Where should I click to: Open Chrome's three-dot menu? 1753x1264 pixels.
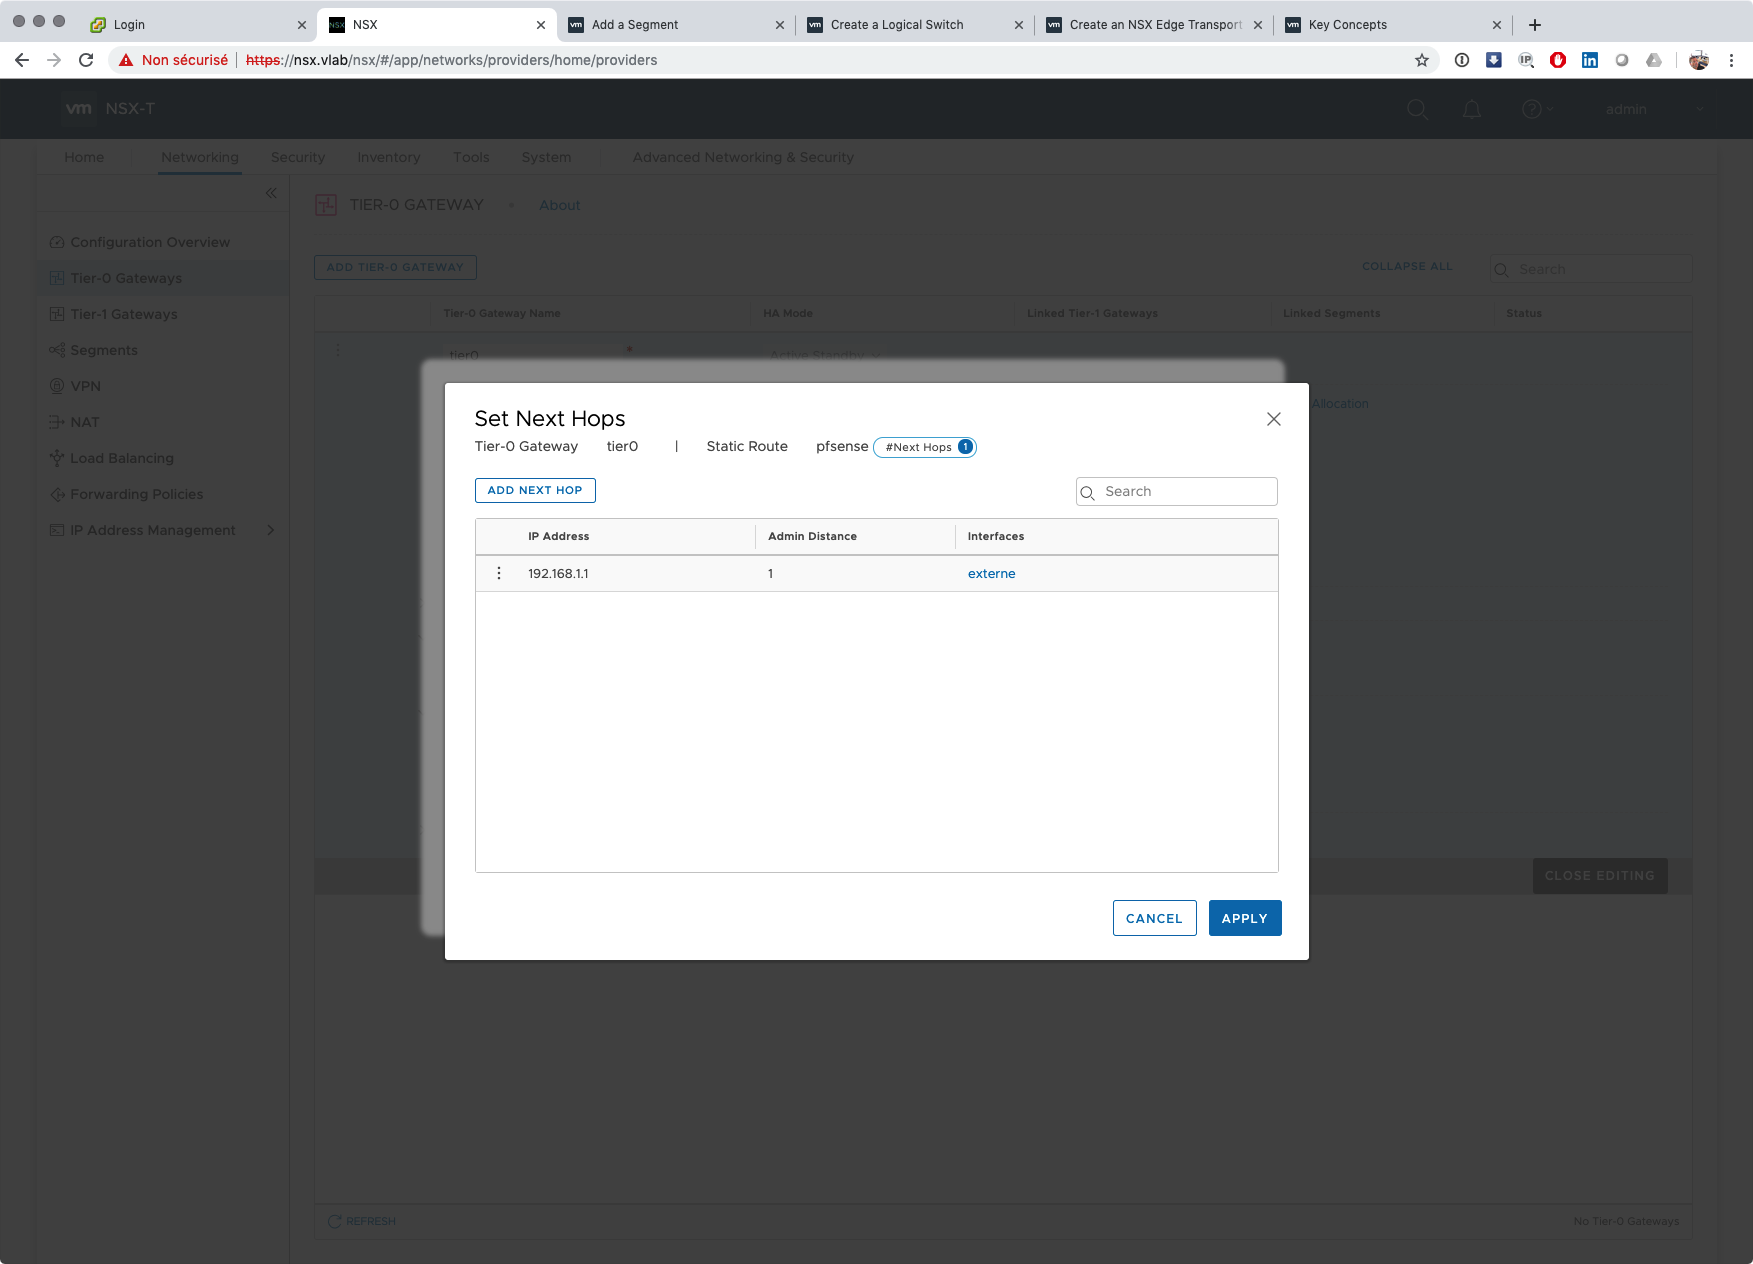(x=1731, y=60)
